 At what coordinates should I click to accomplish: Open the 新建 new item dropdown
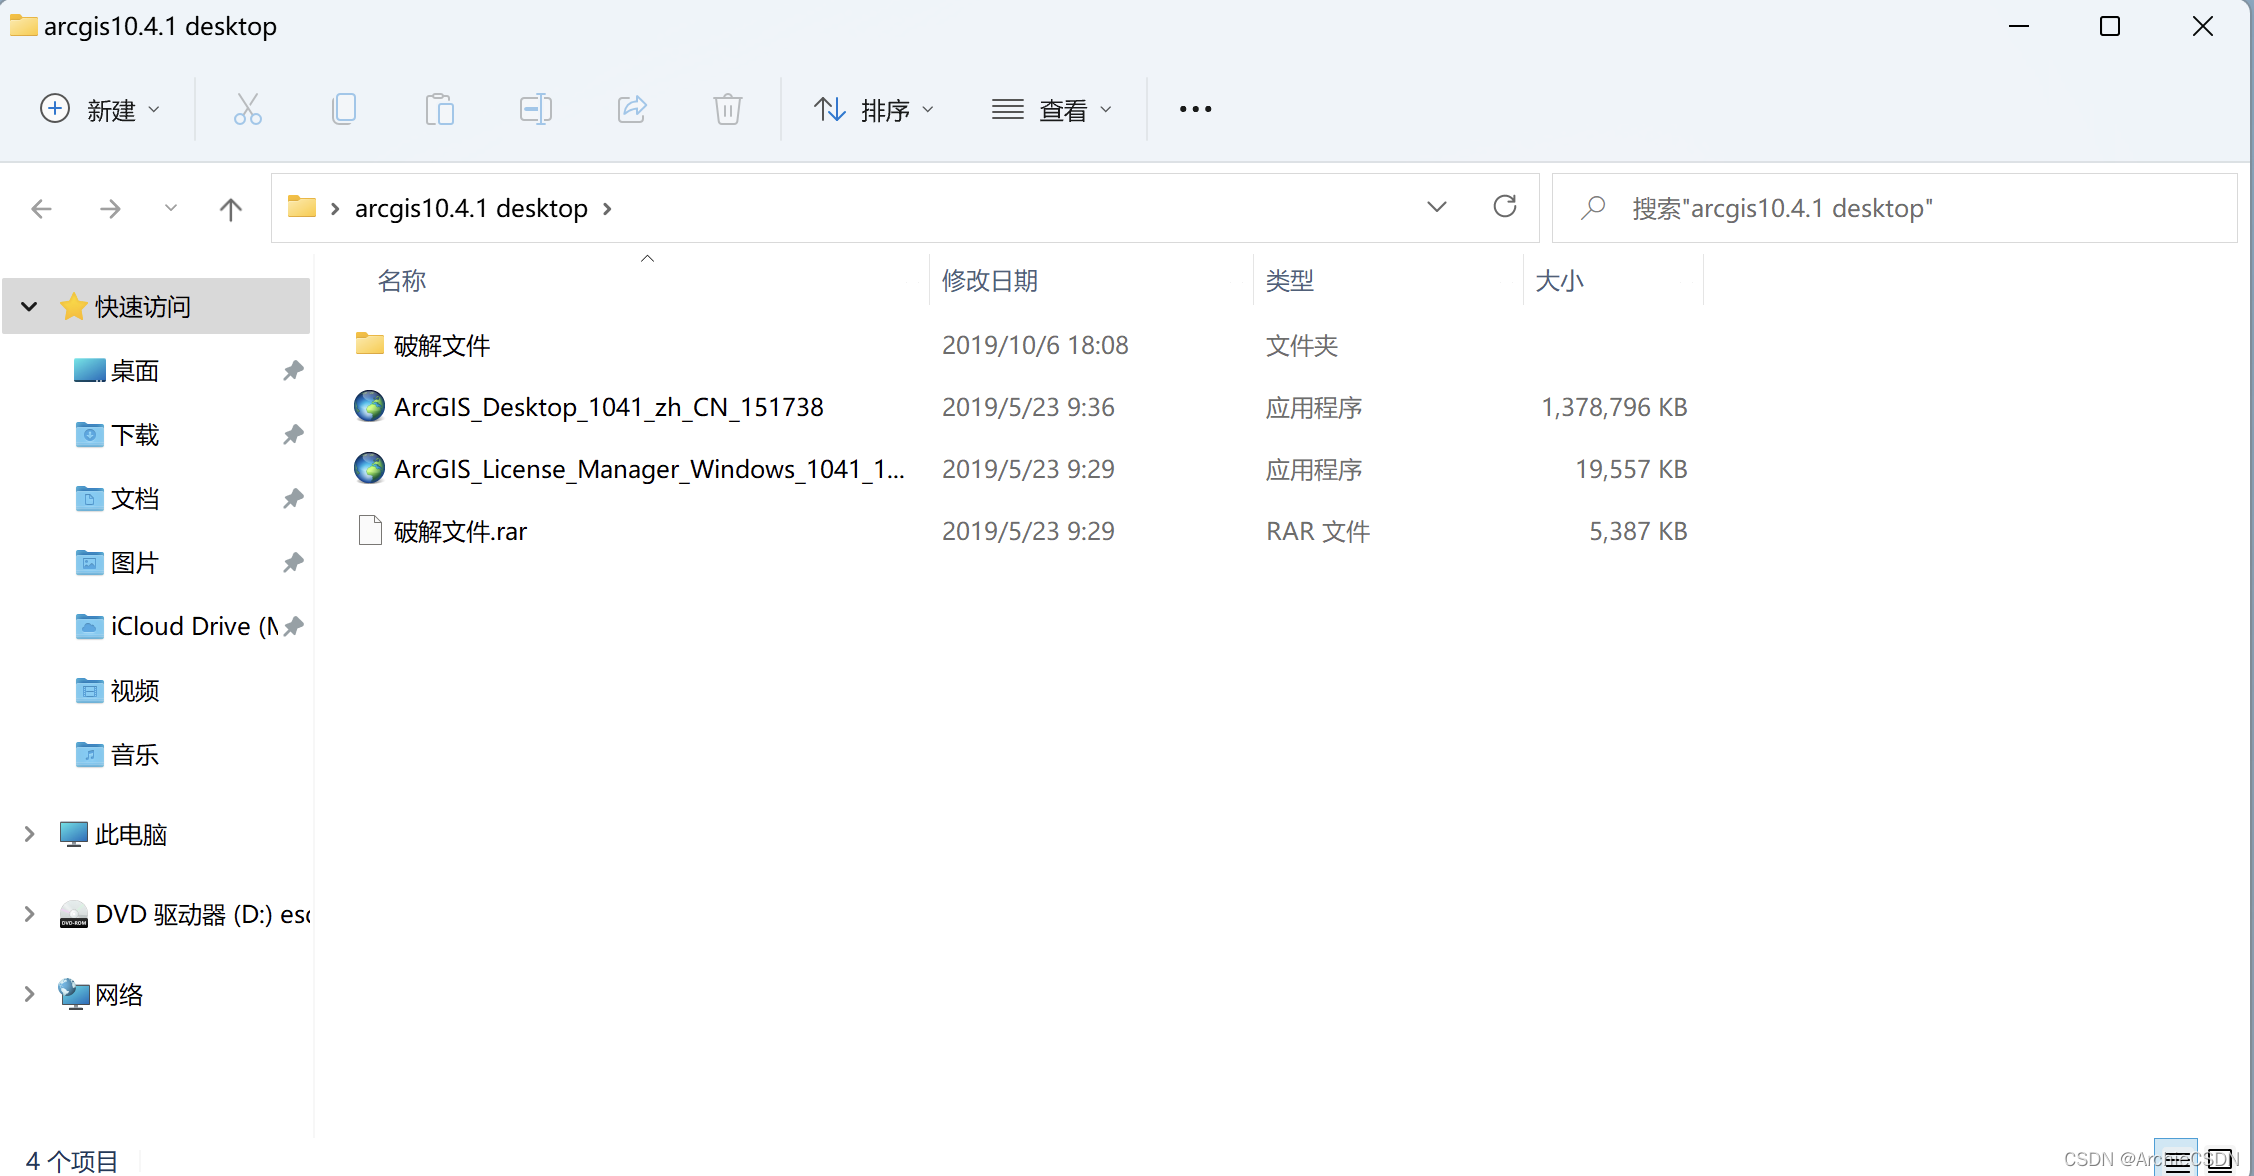(x=99, y=109)
